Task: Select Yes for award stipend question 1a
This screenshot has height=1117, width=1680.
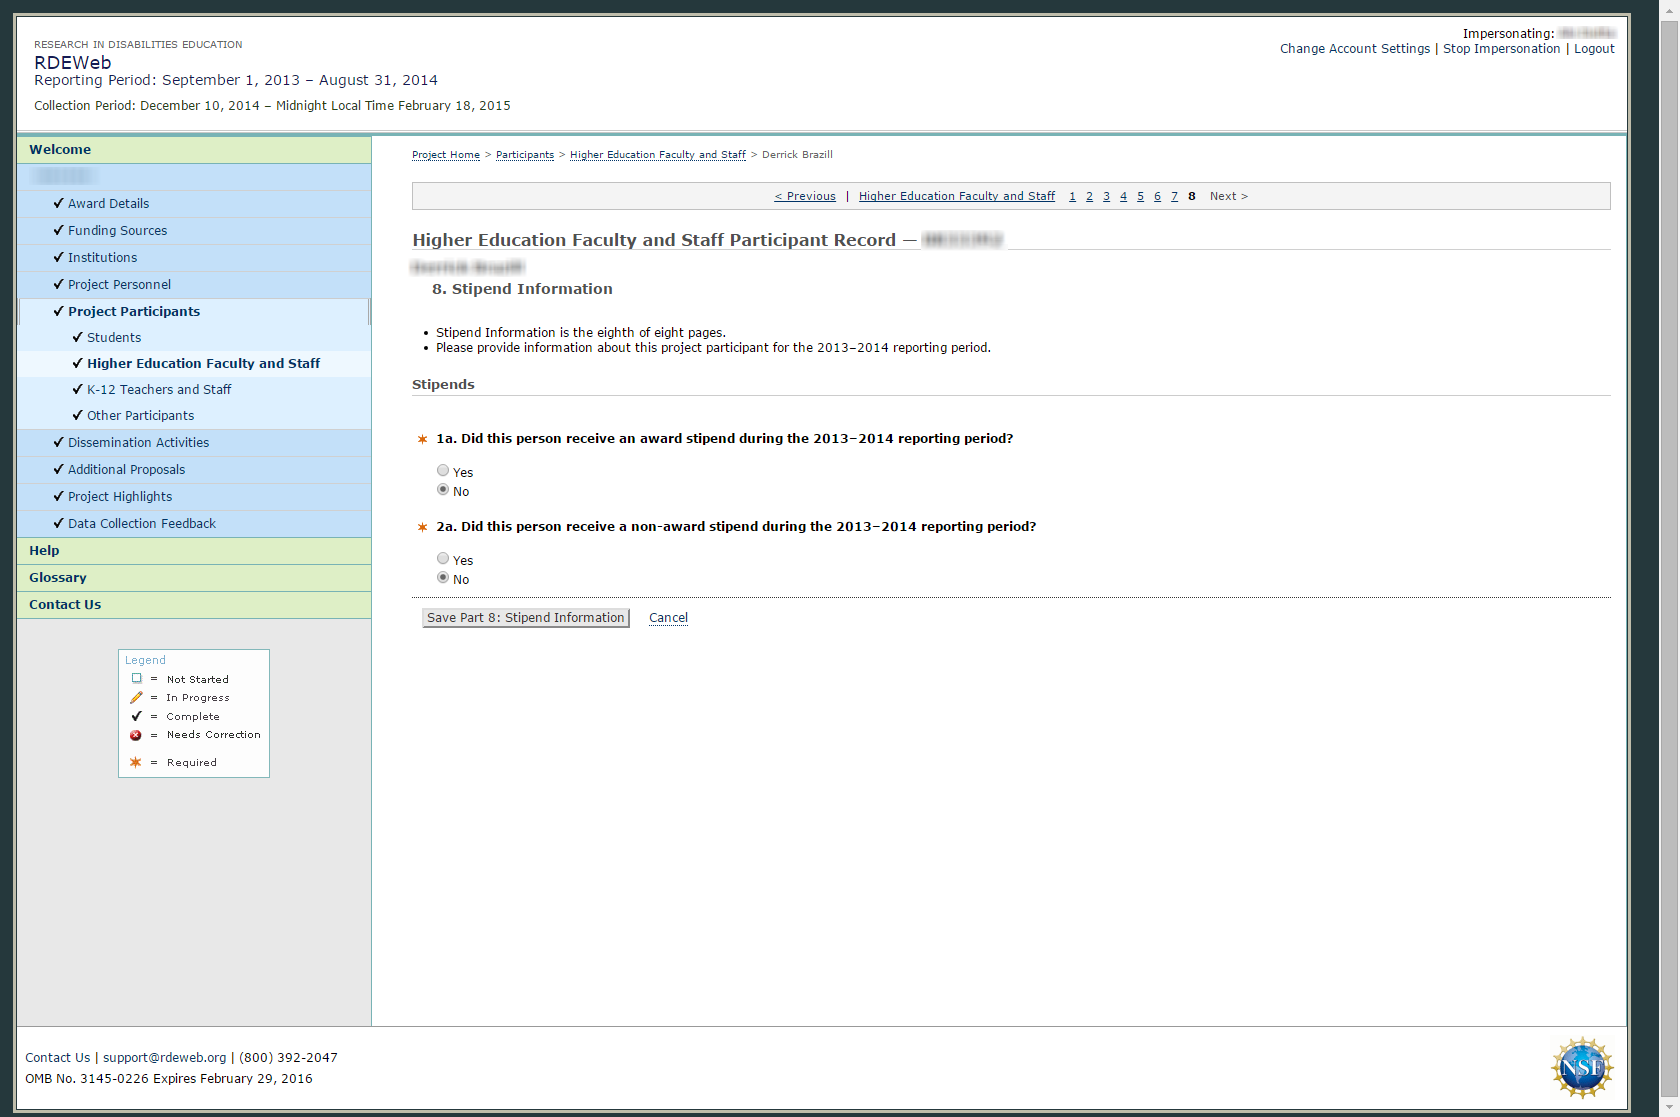Action: coord(443,471)
